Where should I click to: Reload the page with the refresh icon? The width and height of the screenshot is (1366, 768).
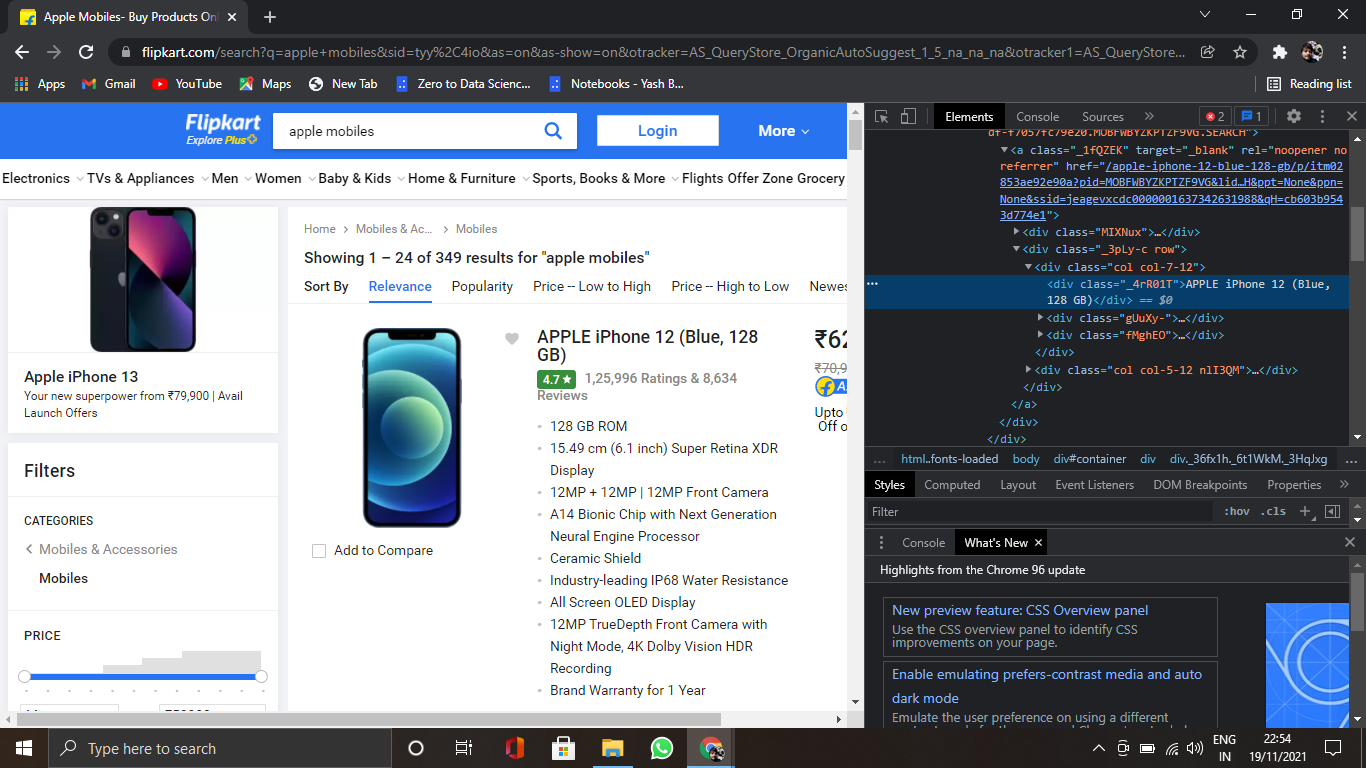coord(86,52)
